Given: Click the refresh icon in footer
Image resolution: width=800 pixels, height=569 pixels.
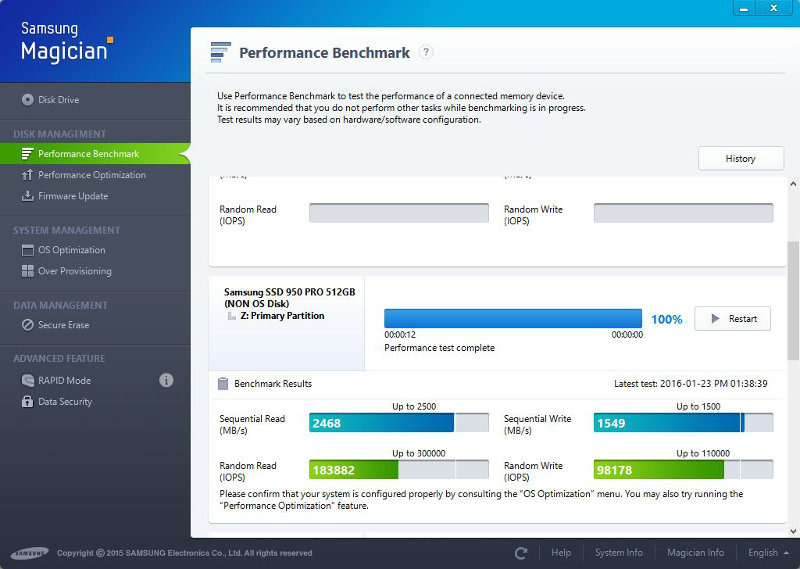Looking at the screenshot, I should coord(521,553).
